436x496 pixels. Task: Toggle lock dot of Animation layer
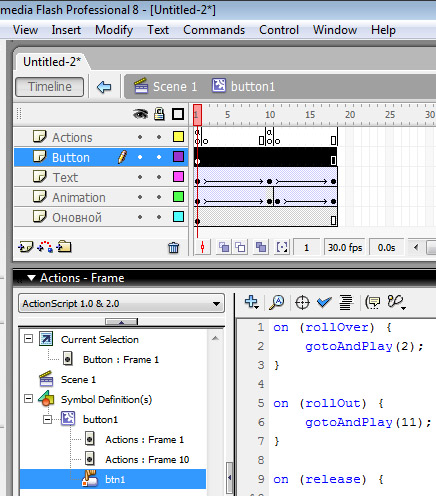click(159, 197)
